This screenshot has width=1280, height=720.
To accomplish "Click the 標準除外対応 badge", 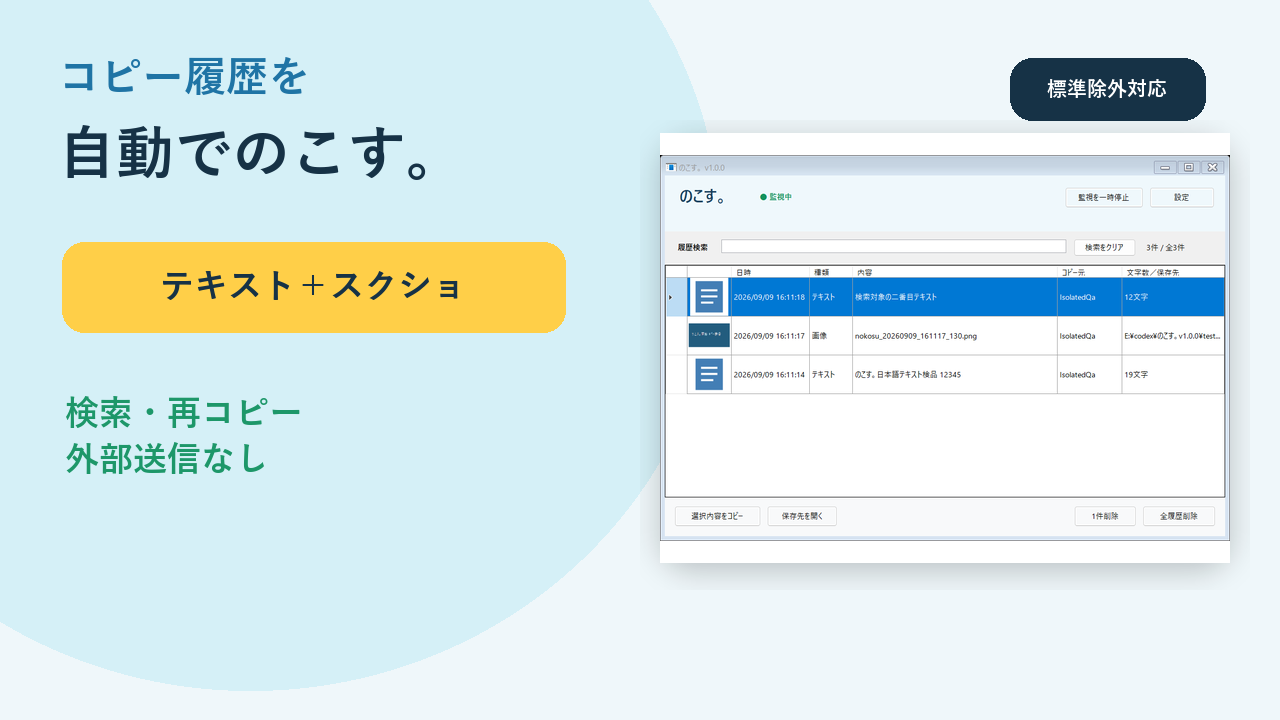I will tap(1107, 89).
